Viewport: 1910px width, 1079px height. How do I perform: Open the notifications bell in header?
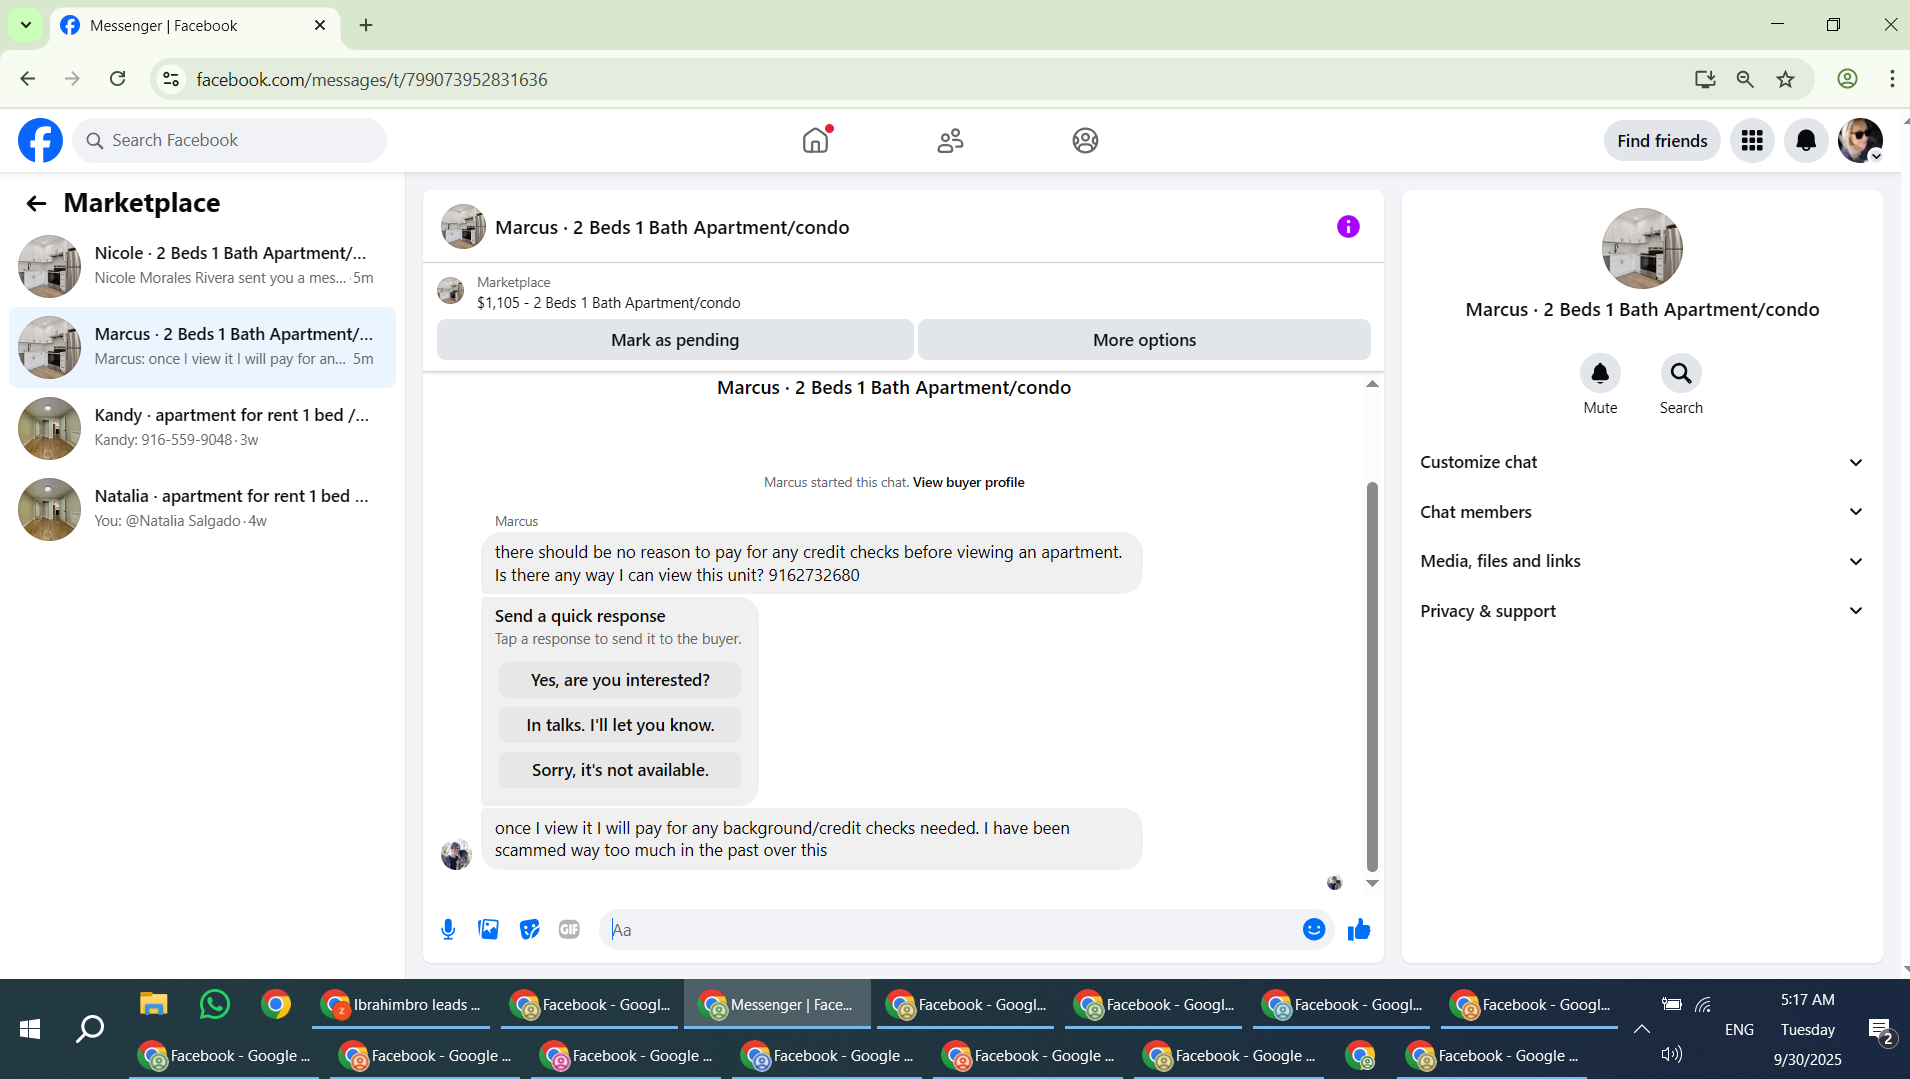click(1806, 141)
